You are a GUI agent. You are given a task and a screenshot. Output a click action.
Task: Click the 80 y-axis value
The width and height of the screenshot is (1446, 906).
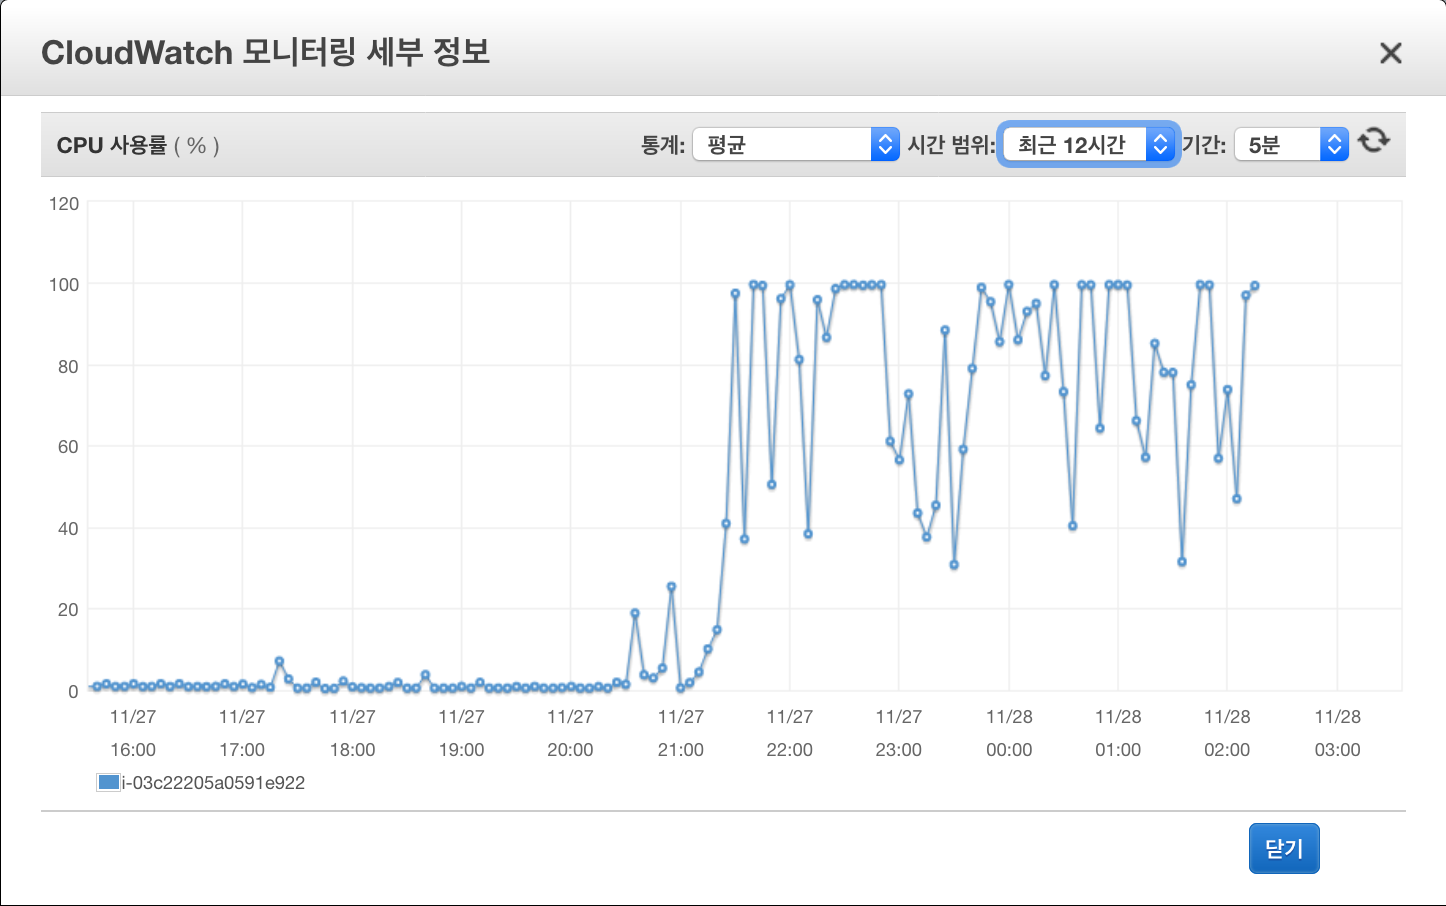(x=68, y=367)
